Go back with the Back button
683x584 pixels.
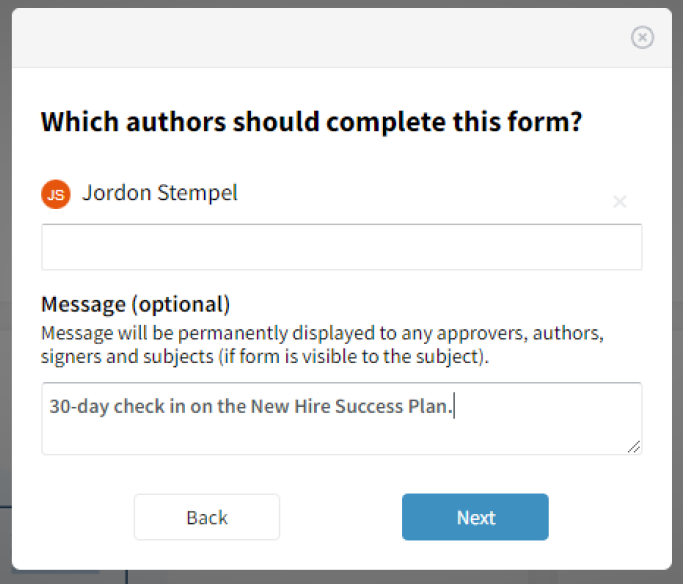click(x=207, y=517)
